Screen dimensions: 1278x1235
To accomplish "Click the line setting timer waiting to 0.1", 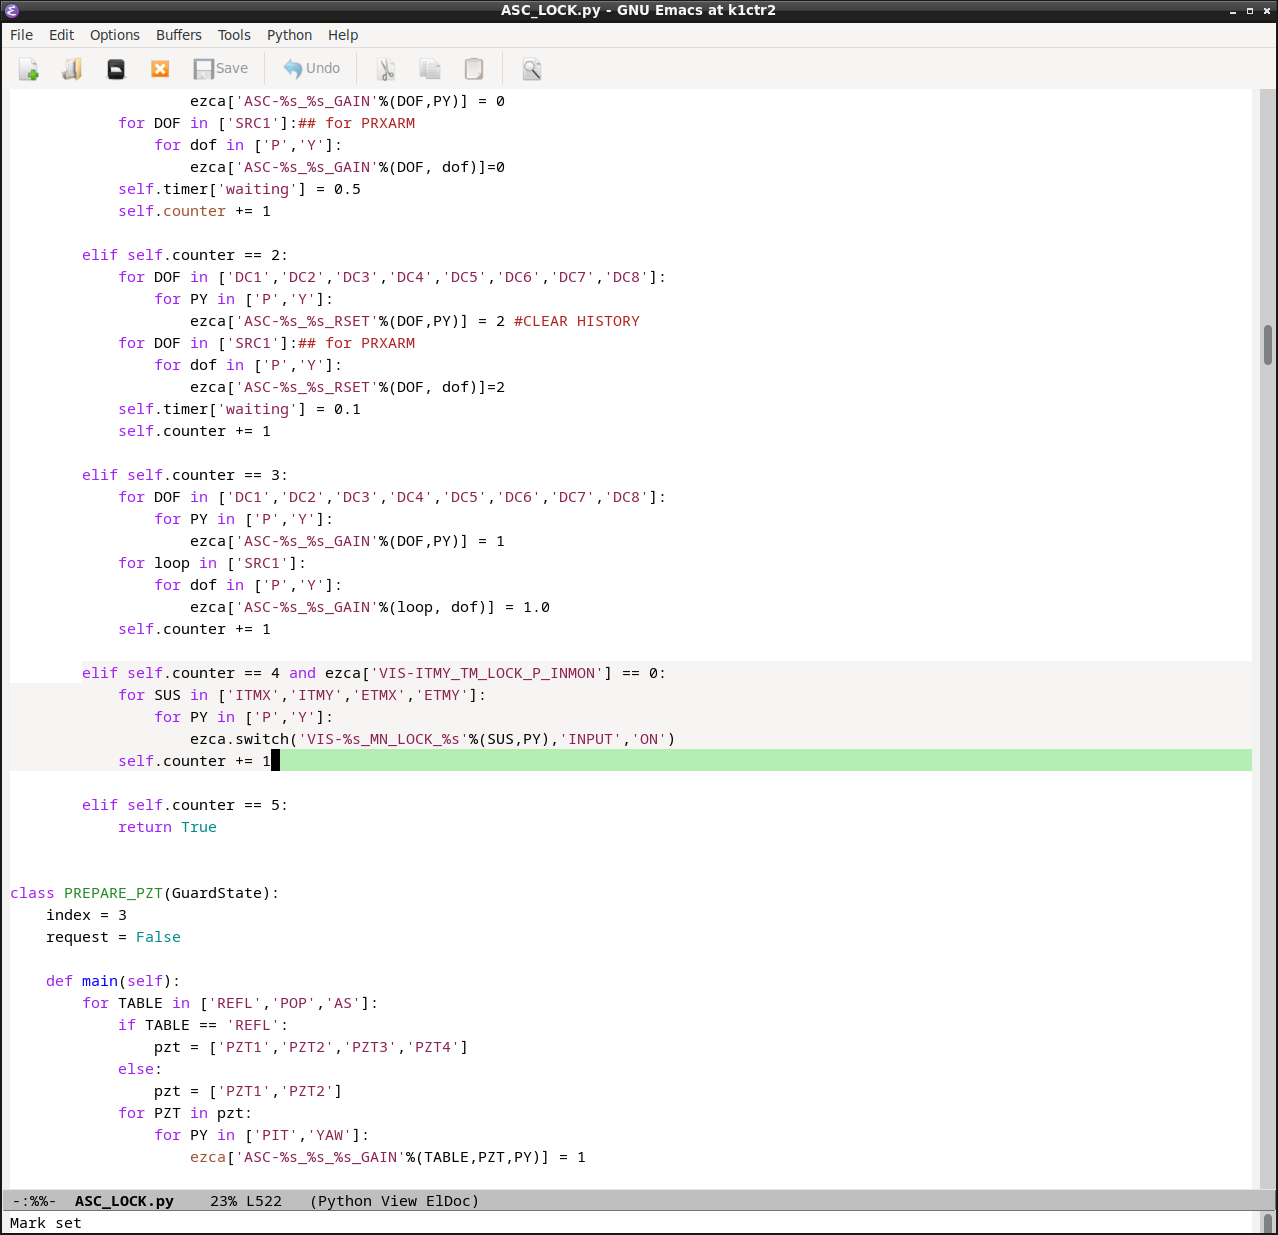I will point(239,409).
